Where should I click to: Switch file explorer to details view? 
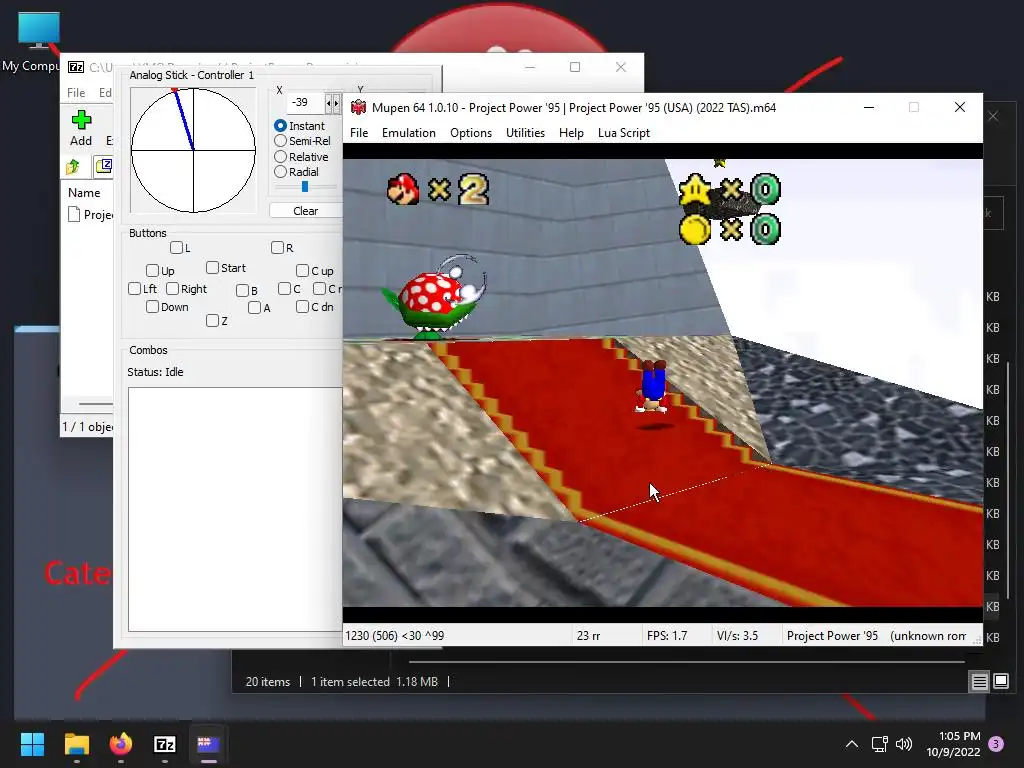click(979, 682)
